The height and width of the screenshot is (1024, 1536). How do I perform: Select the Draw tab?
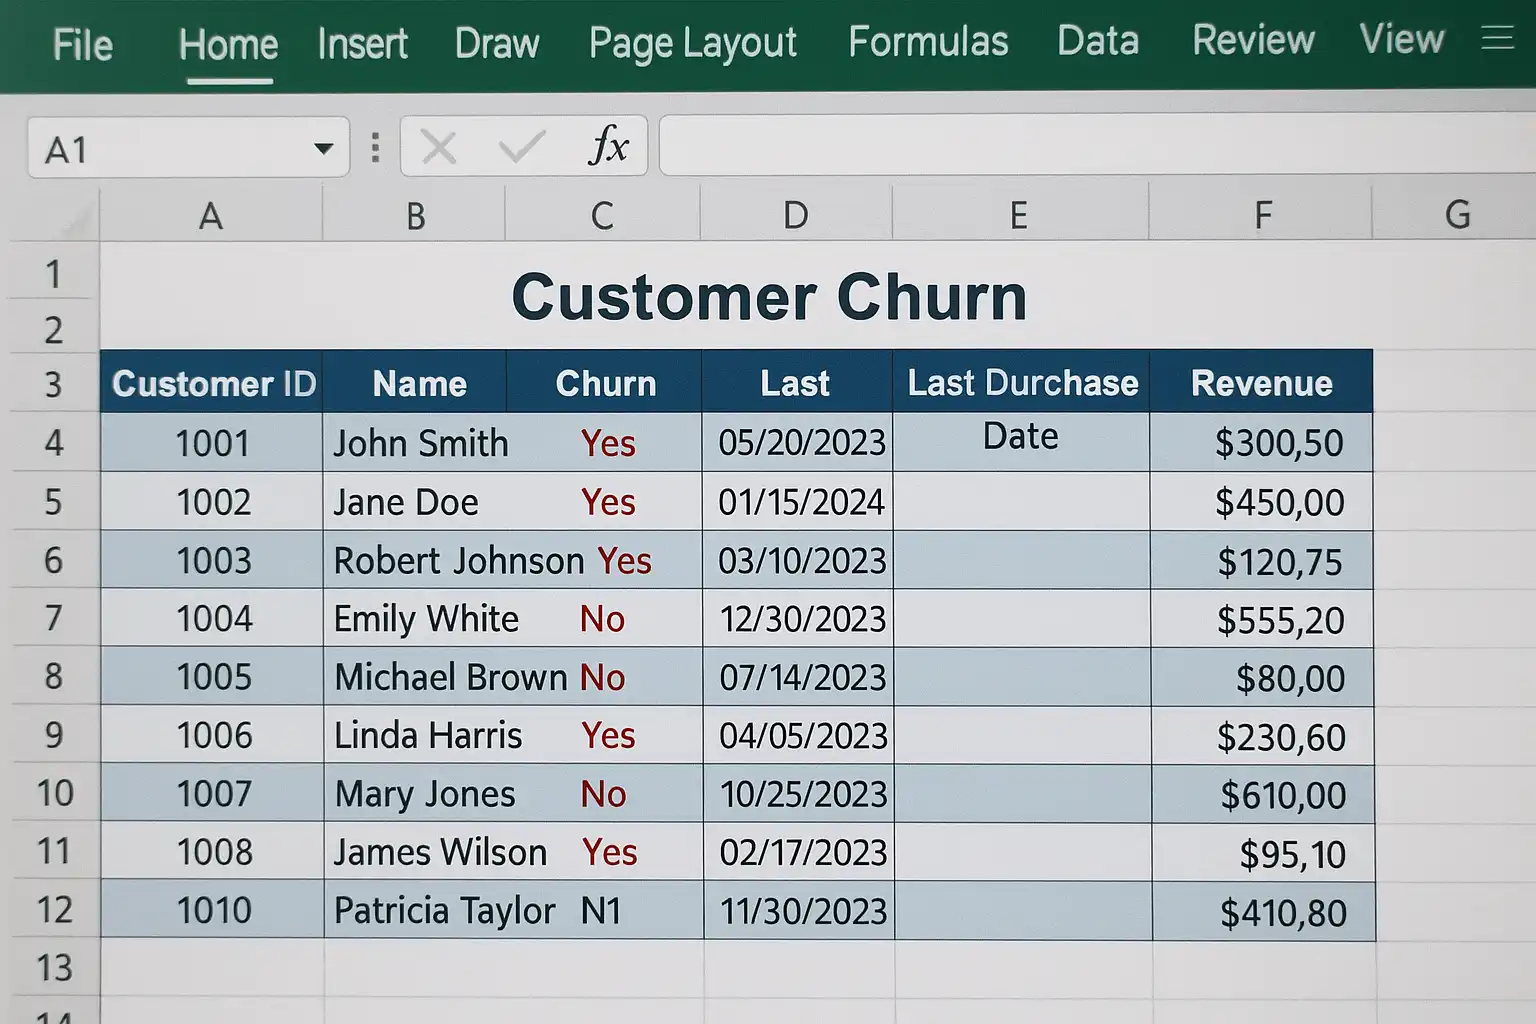tap(496, 44)
